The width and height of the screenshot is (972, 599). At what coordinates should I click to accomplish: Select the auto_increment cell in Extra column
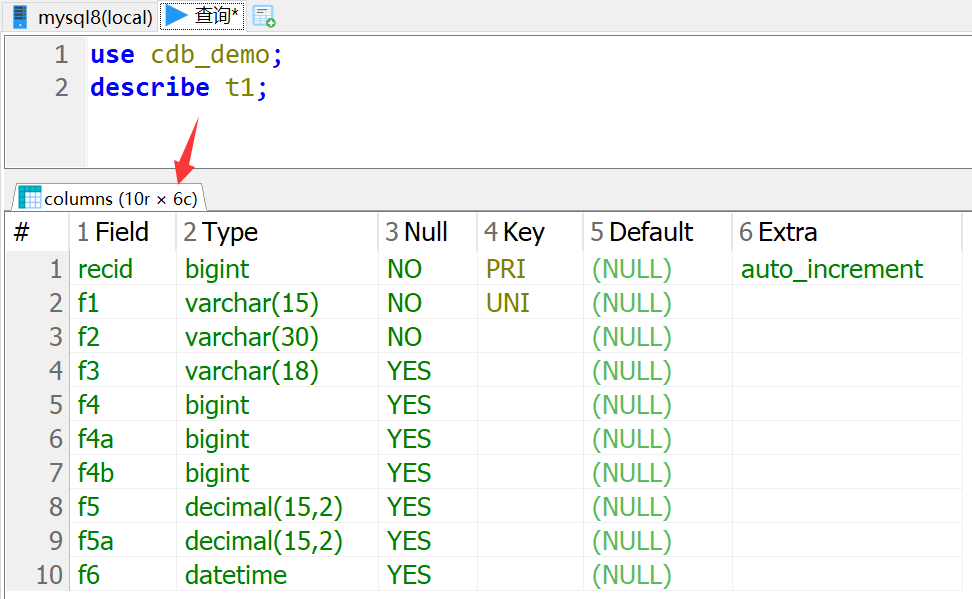[832, 269]
